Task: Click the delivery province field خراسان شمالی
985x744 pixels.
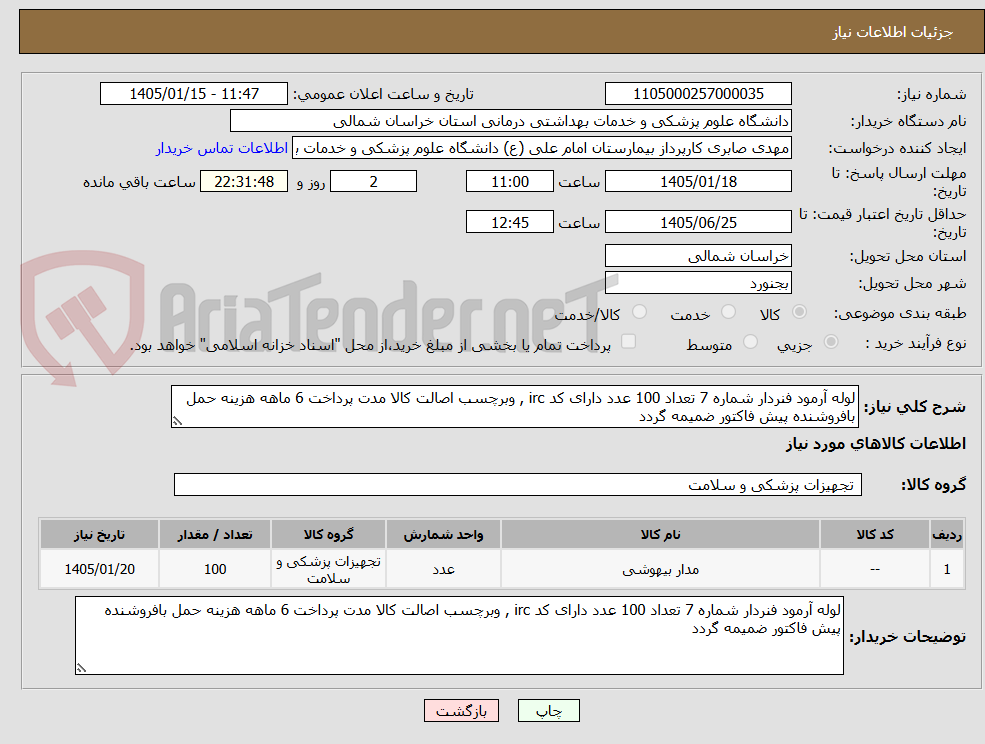Action: [x=698, y=256]
